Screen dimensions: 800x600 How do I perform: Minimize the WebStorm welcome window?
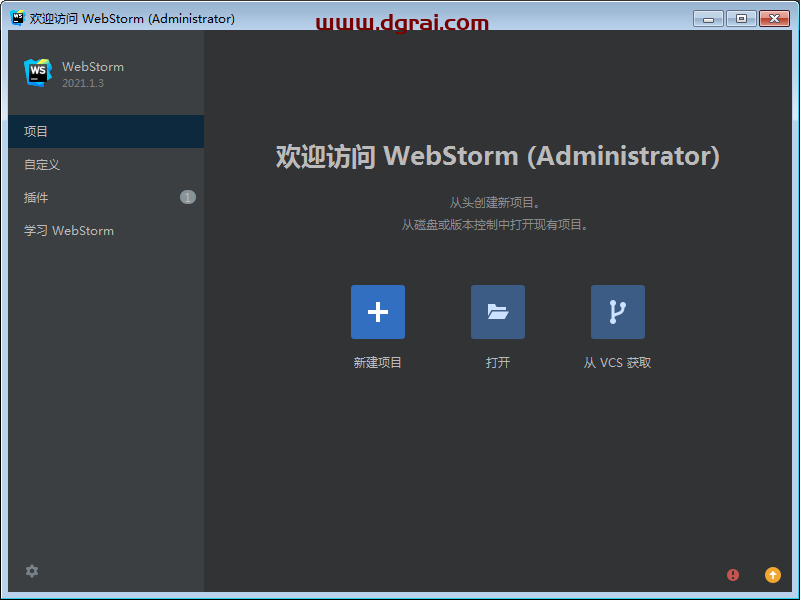pos(708,19)
